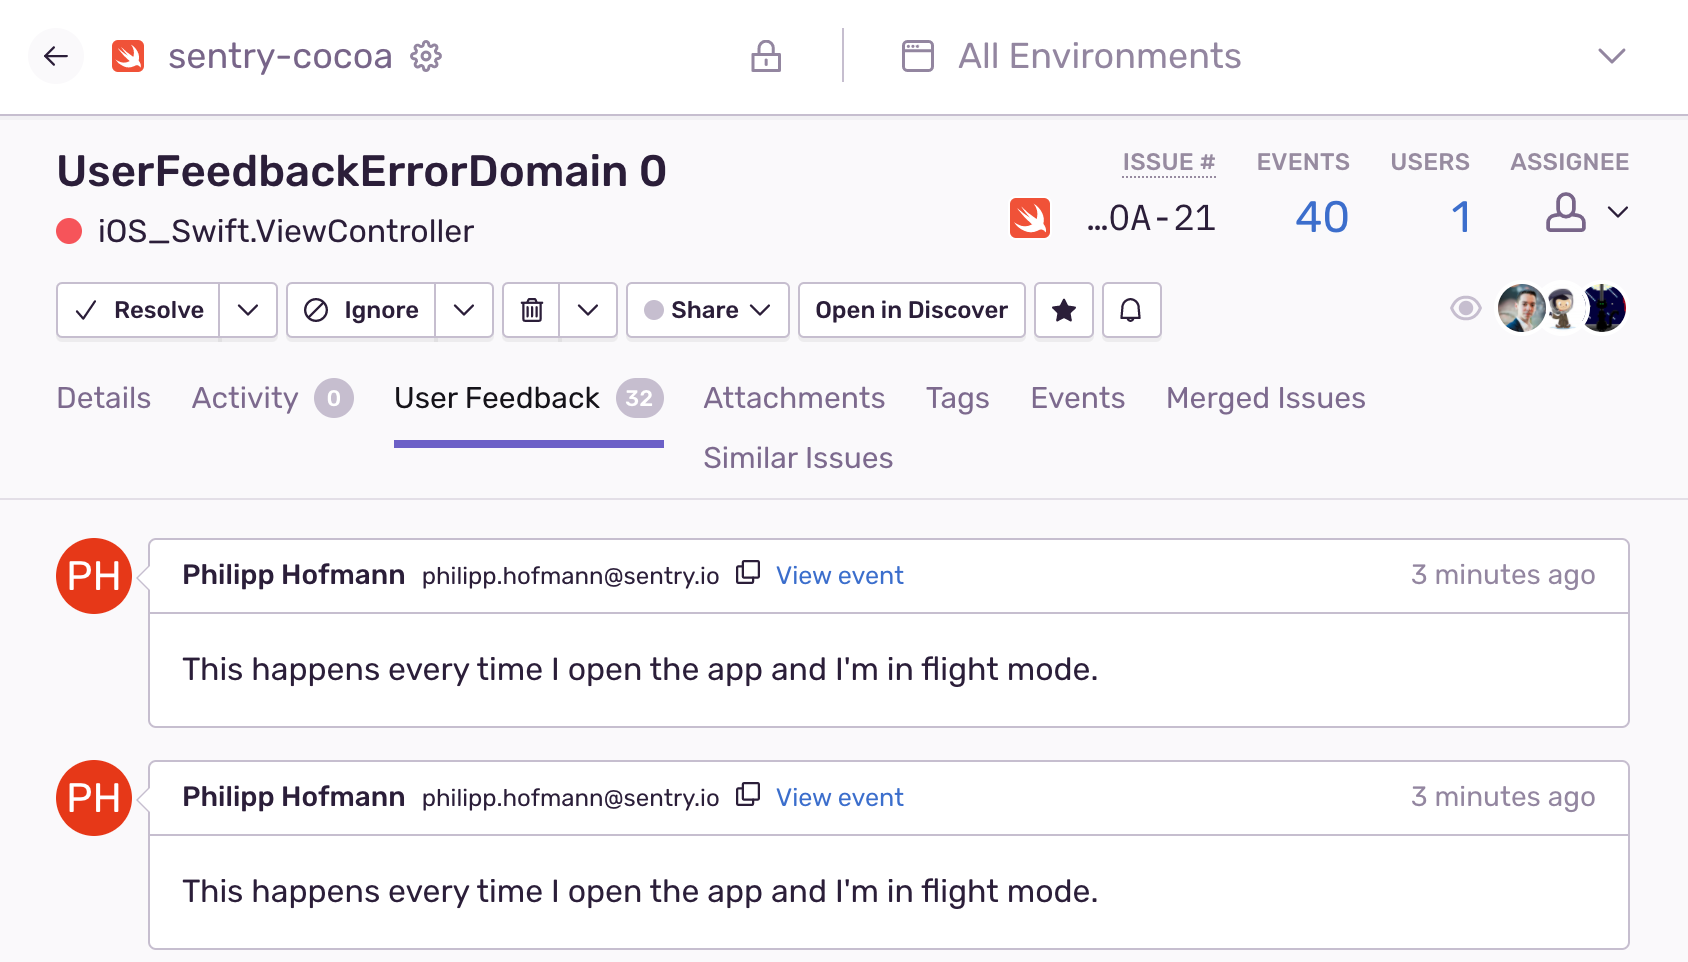
Task: Go back using the left arrow button
Action: pyautogui.click(x=56, y=56)
